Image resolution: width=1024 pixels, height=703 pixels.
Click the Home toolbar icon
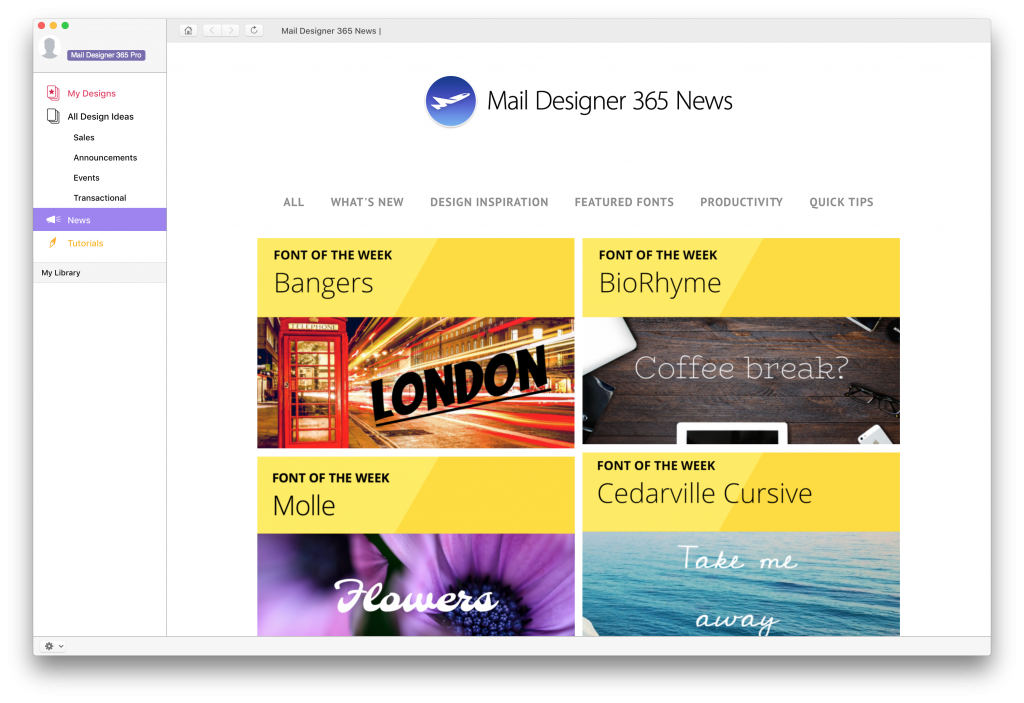(188, 31)
